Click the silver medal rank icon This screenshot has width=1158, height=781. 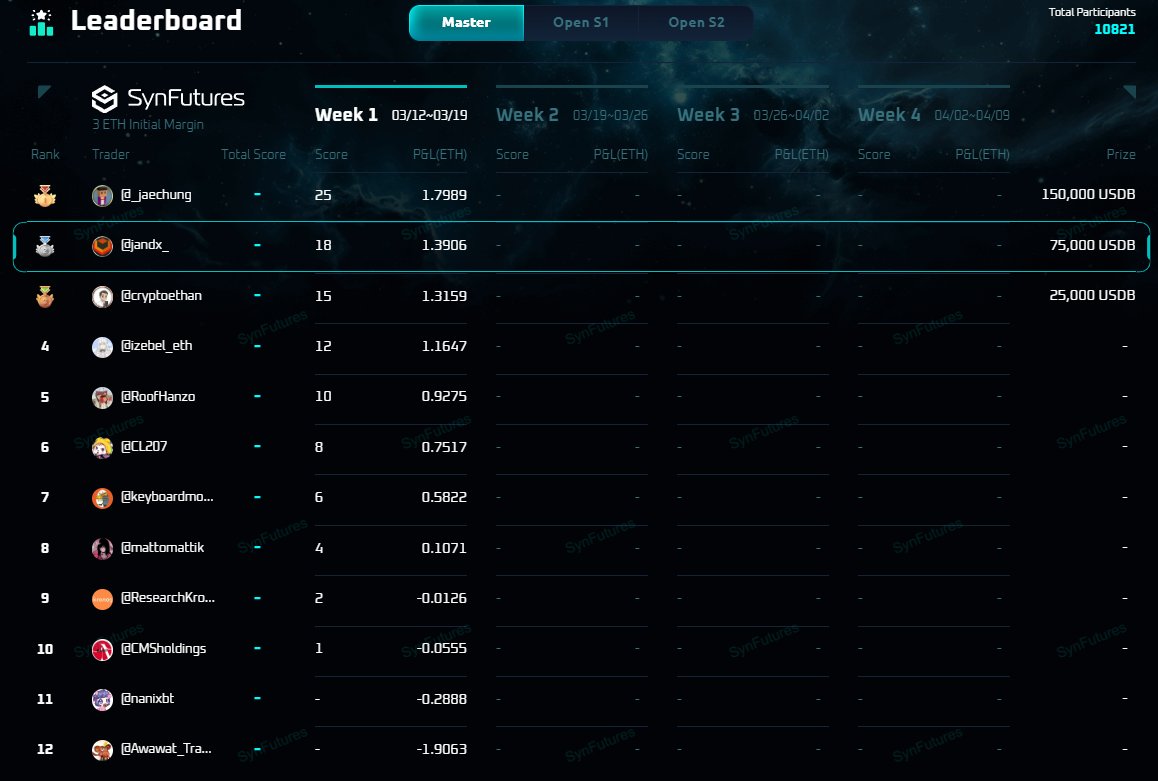coord(45,246)
